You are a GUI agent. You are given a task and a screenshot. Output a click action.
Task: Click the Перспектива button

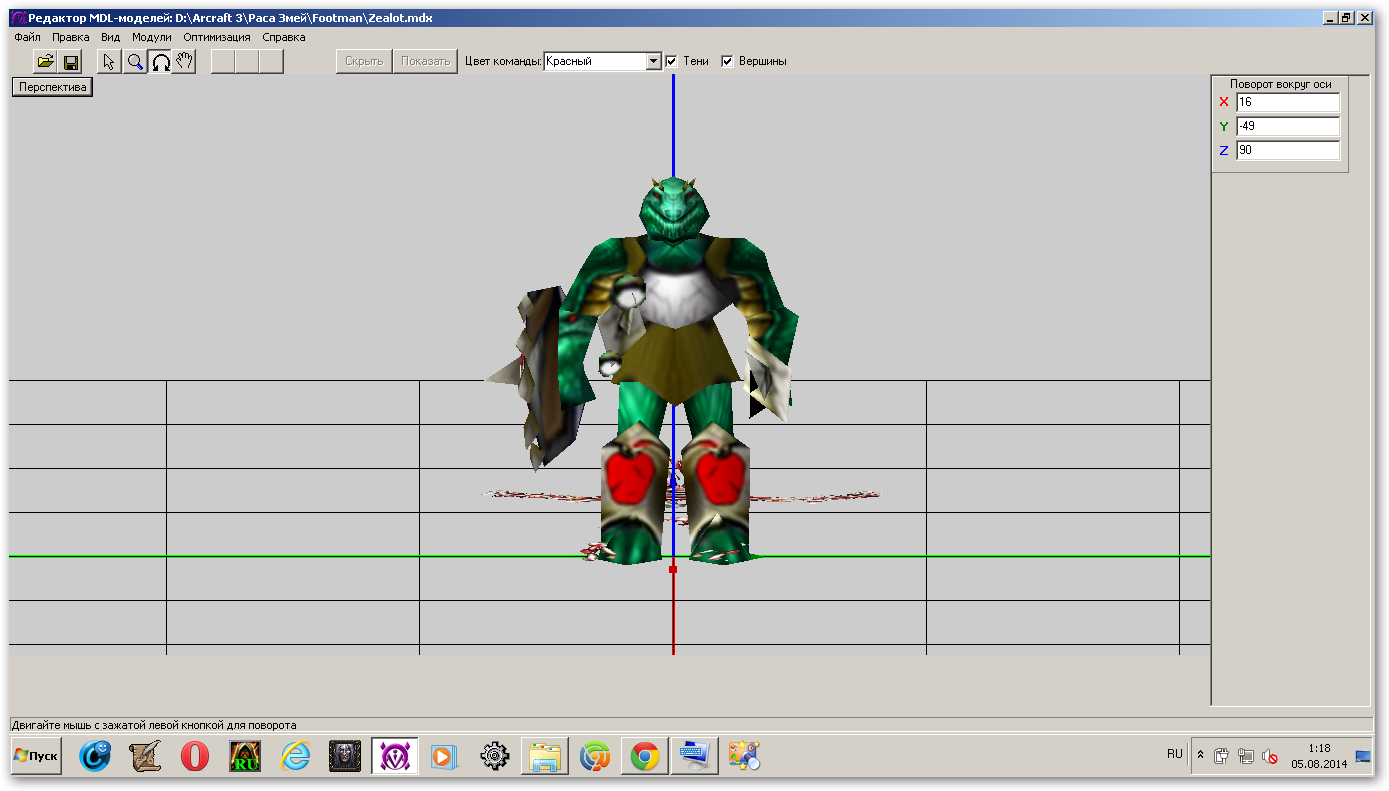click(x=52, y=87)
